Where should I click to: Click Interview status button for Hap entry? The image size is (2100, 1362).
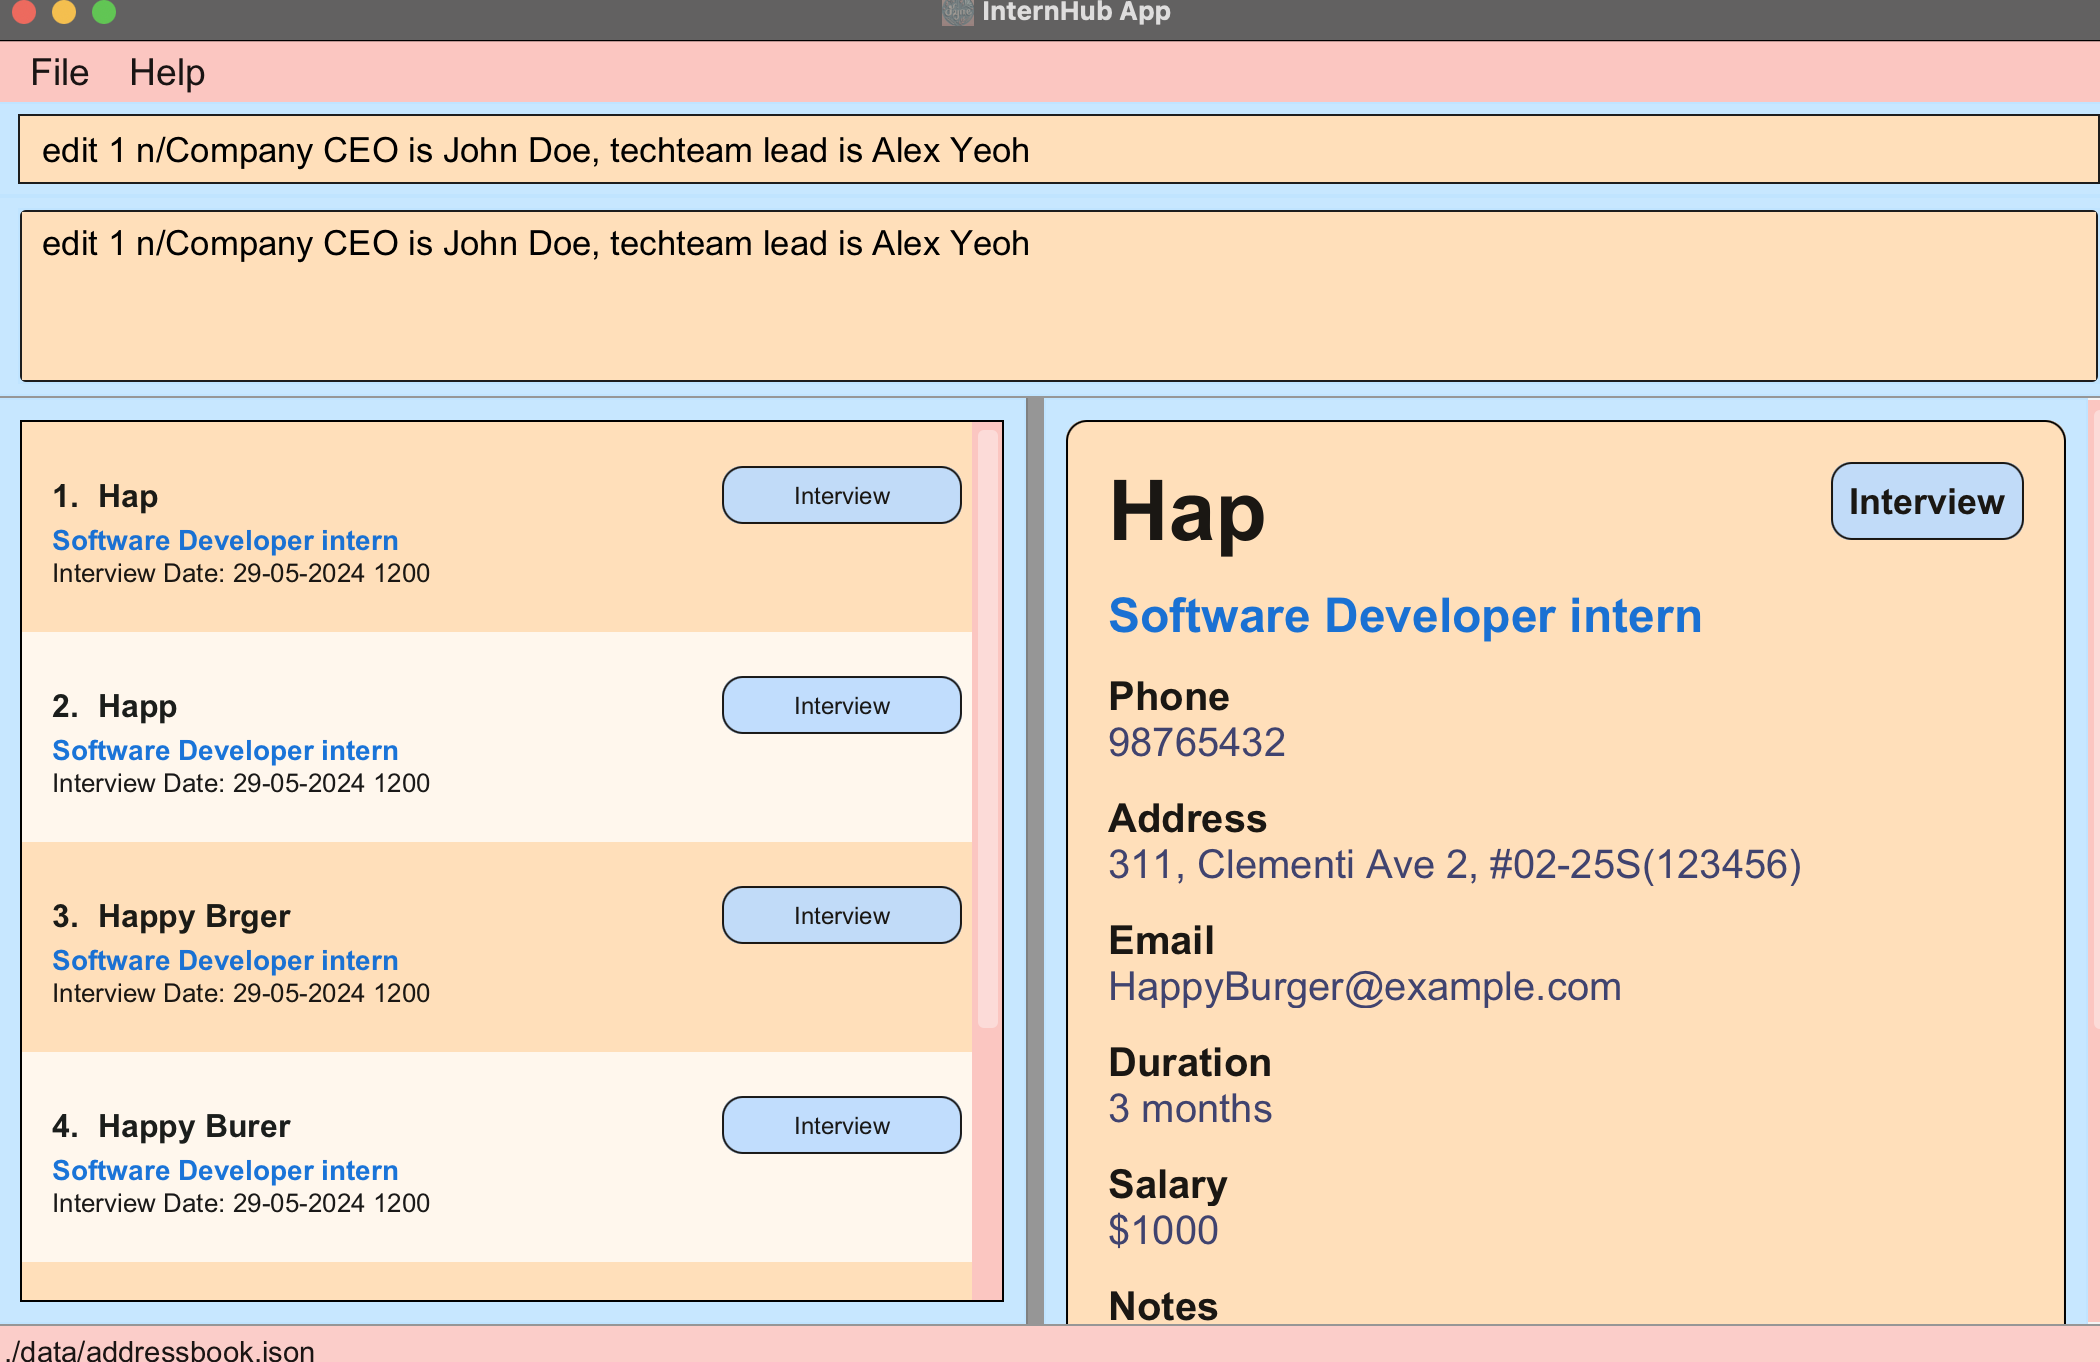tap(841, 496)
